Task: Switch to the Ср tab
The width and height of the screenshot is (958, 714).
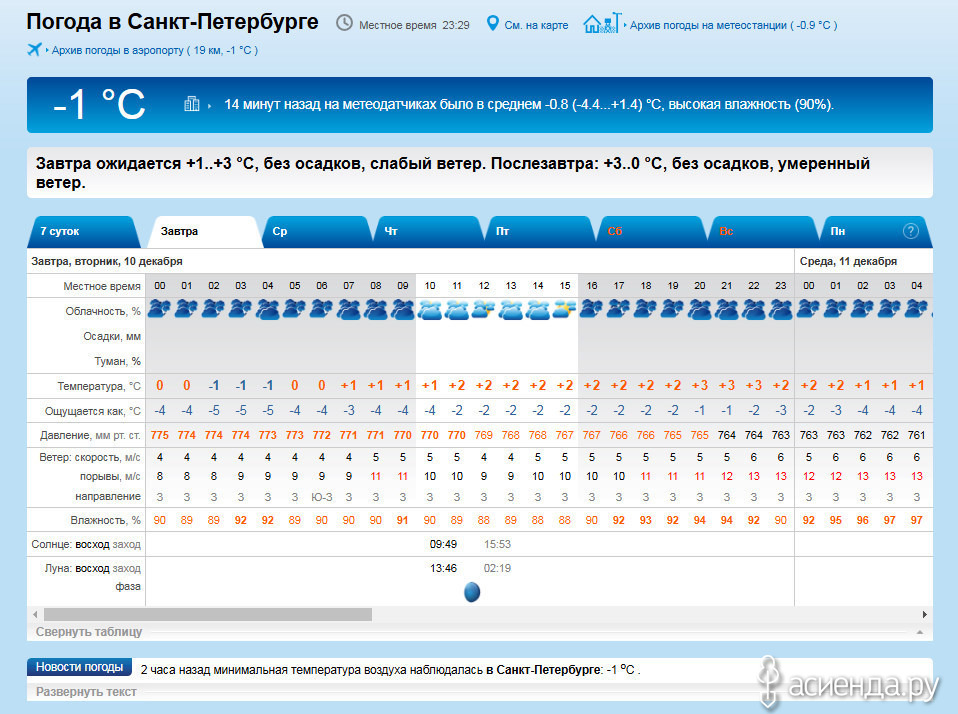Action: point(316,231)
